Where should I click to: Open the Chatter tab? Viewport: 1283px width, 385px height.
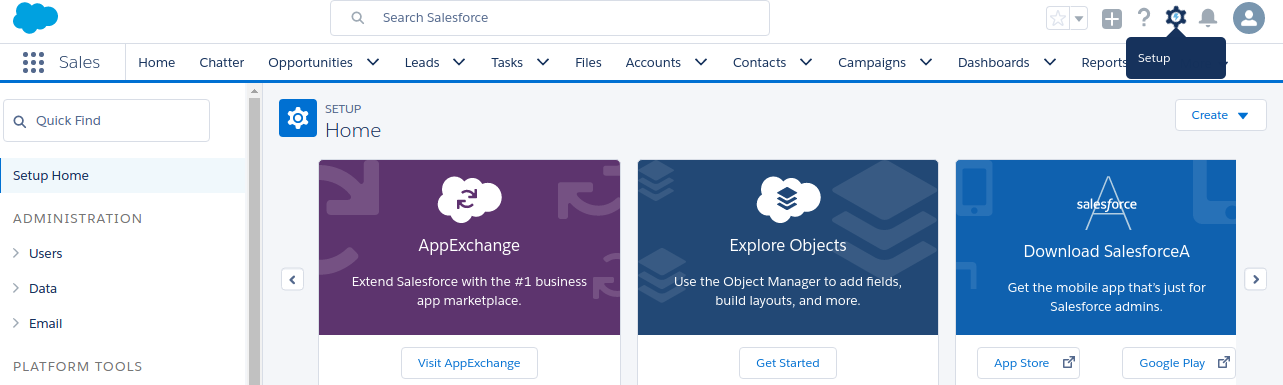coord(222,62)
